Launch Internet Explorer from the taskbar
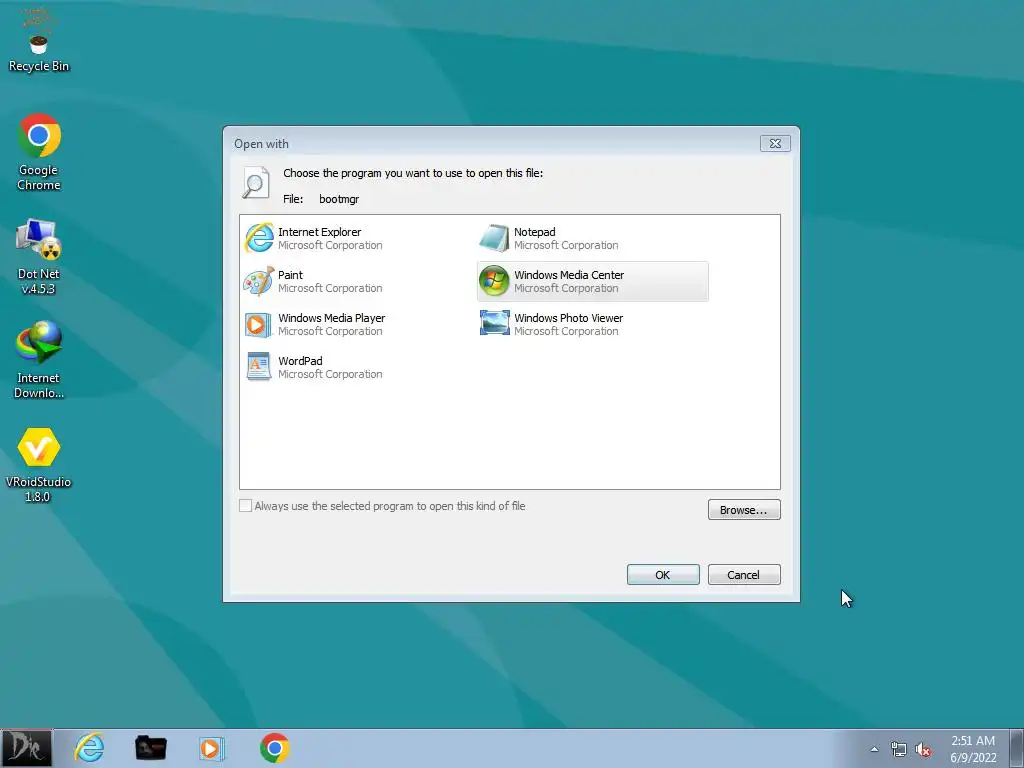 (x=89, y=748)
